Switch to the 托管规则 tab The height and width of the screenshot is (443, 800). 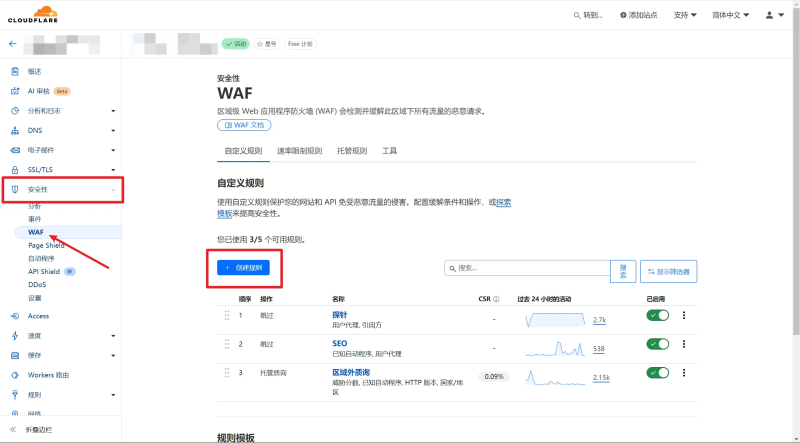click(x=352, y=151)
